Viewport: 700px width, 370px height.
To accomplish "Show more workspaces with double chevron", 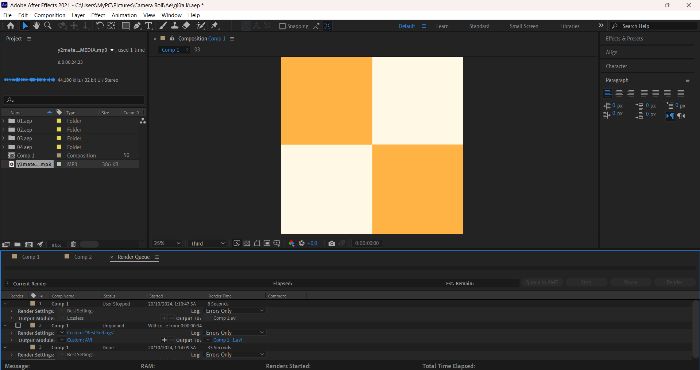I will pos(601,25).
